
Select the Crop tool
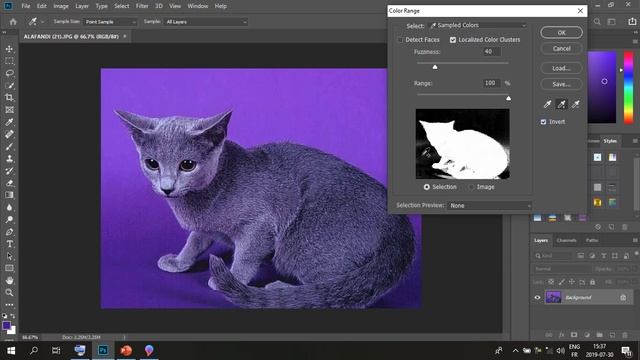pos(9,98)
